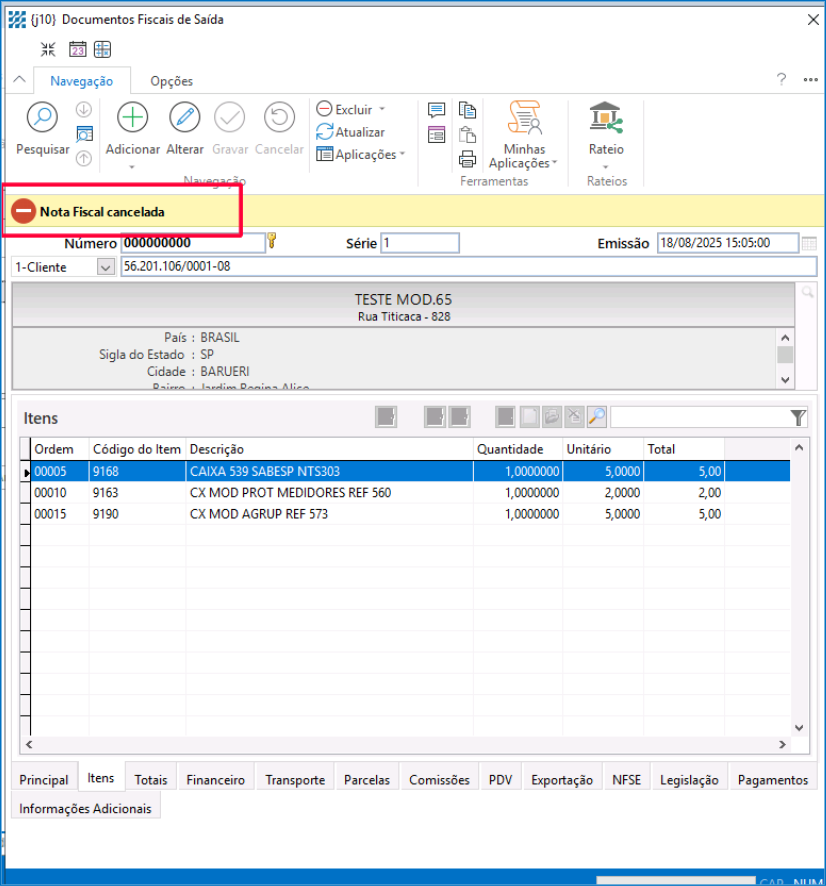Click the Alterar pencil icon
This screenshot has width=826, height=886.
tap(184, 118)
